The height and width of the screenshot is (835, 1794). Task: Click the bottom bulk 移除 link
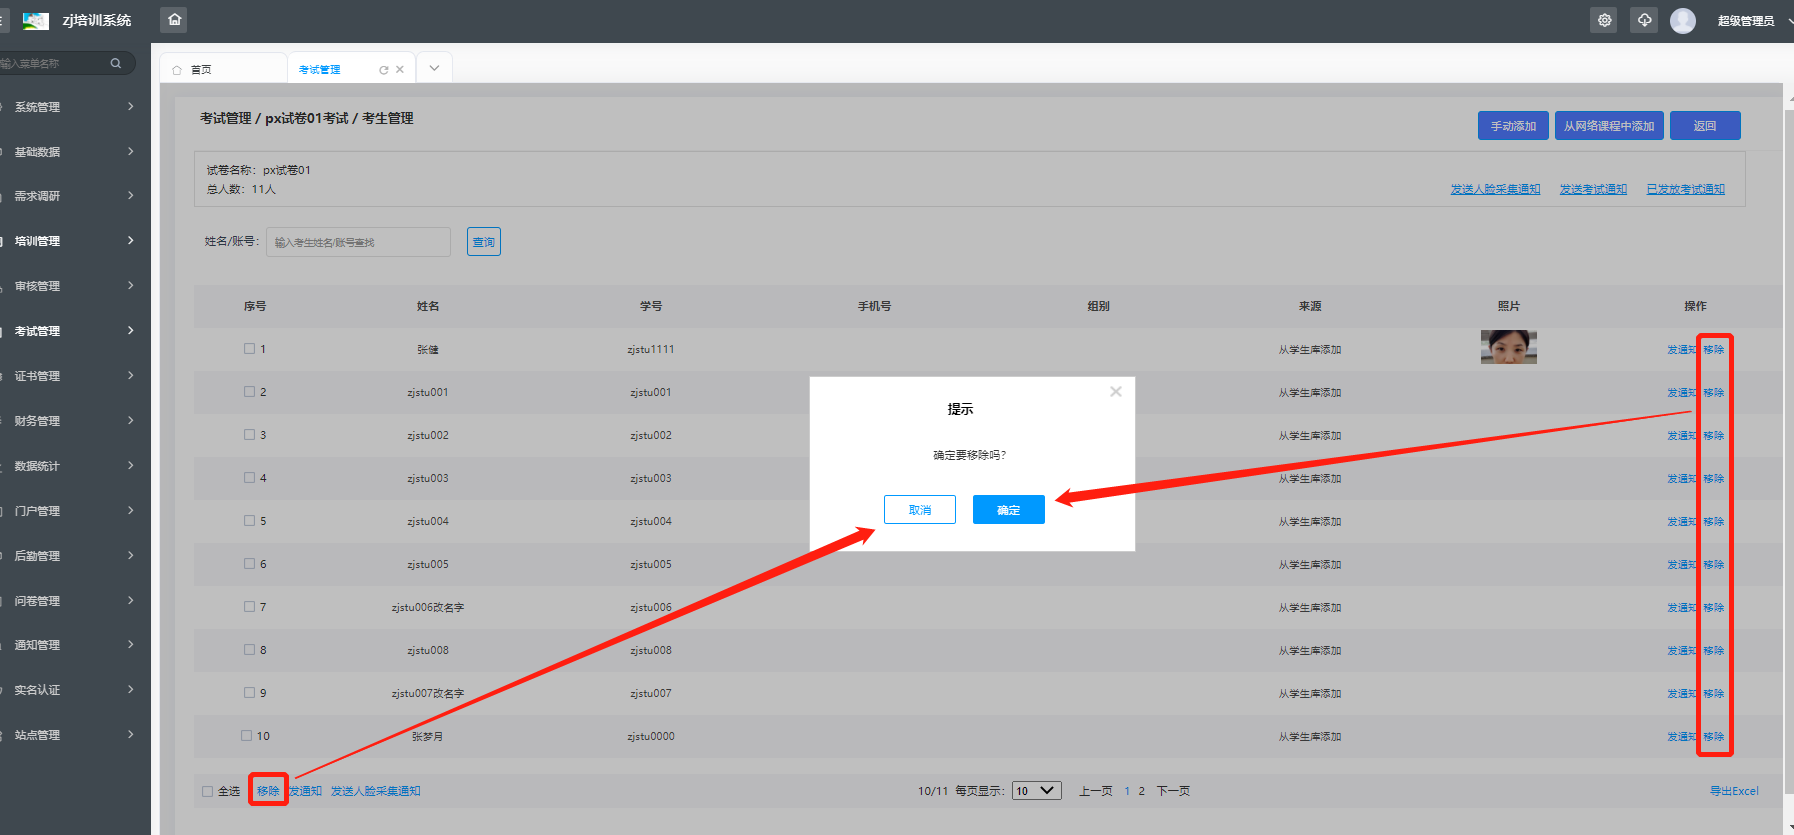(268, 791)
